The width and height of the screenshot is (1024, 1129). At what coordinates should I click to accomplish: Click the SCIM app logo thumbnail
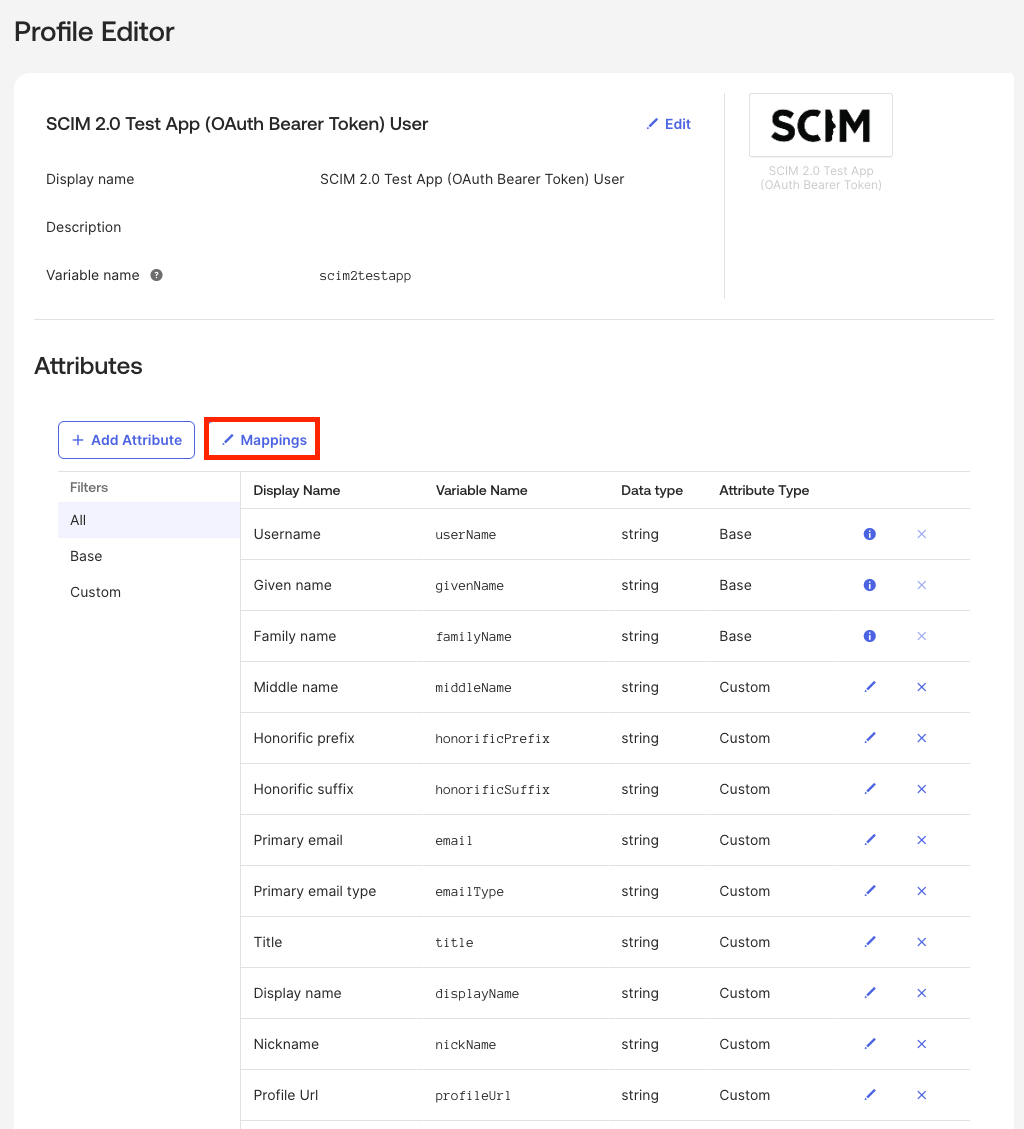click(x=821, y=125)
